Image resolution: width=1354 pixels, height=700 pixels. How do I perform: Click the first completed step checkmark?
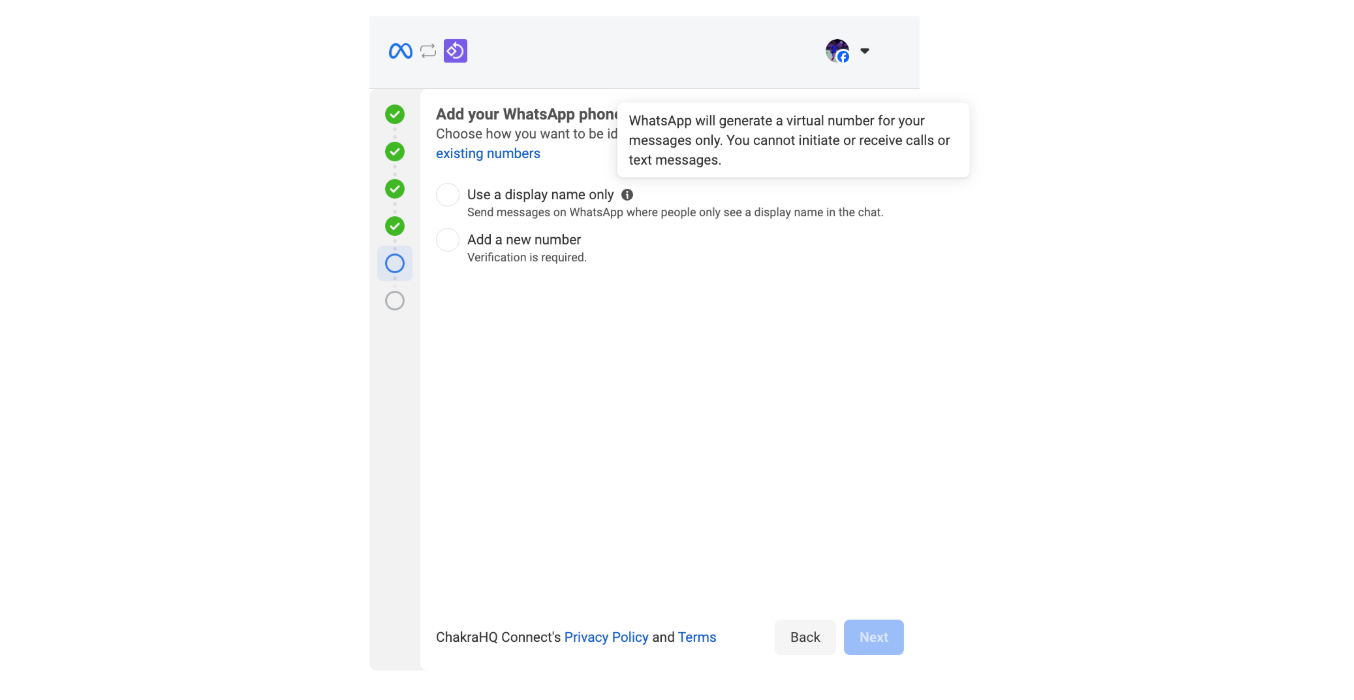(x=395, y=114)
